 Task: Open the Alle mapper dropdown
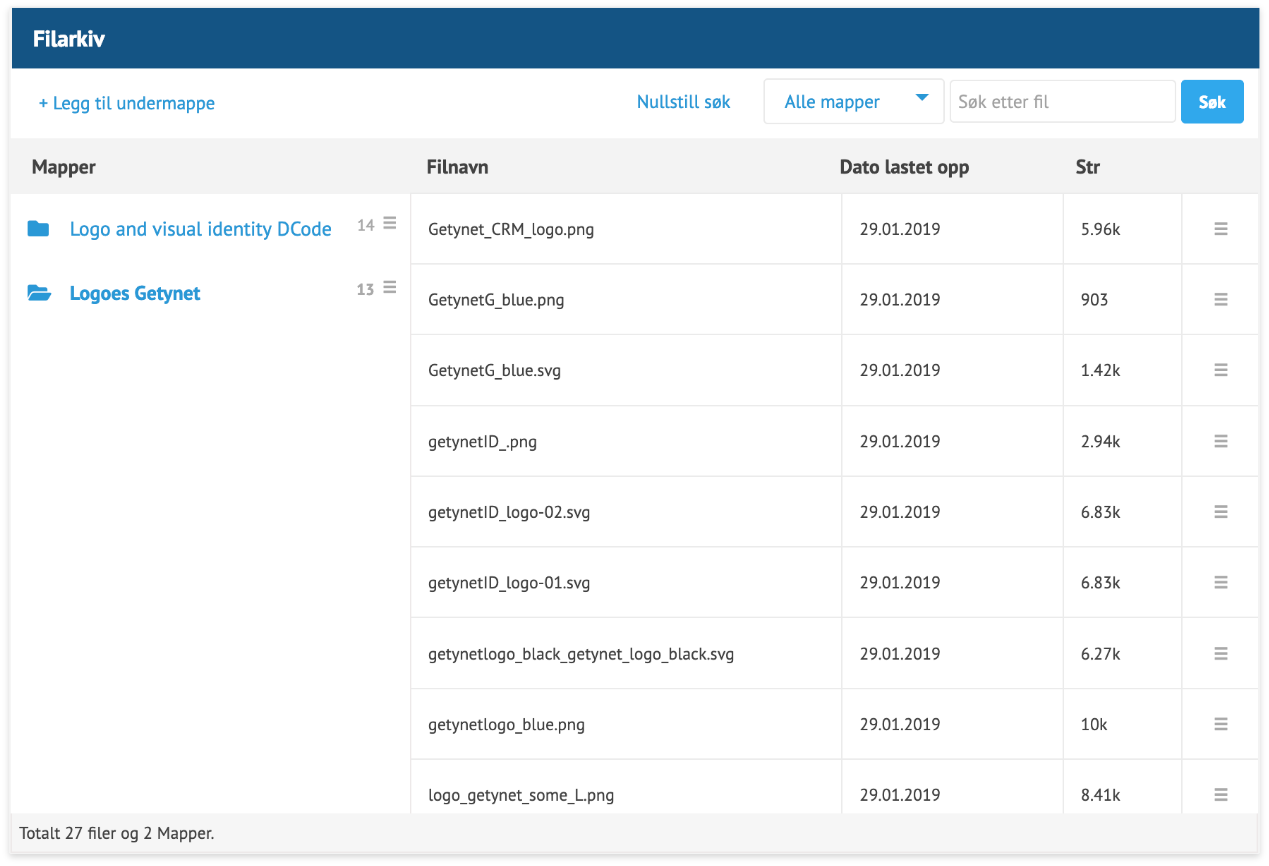coord(854,102)
